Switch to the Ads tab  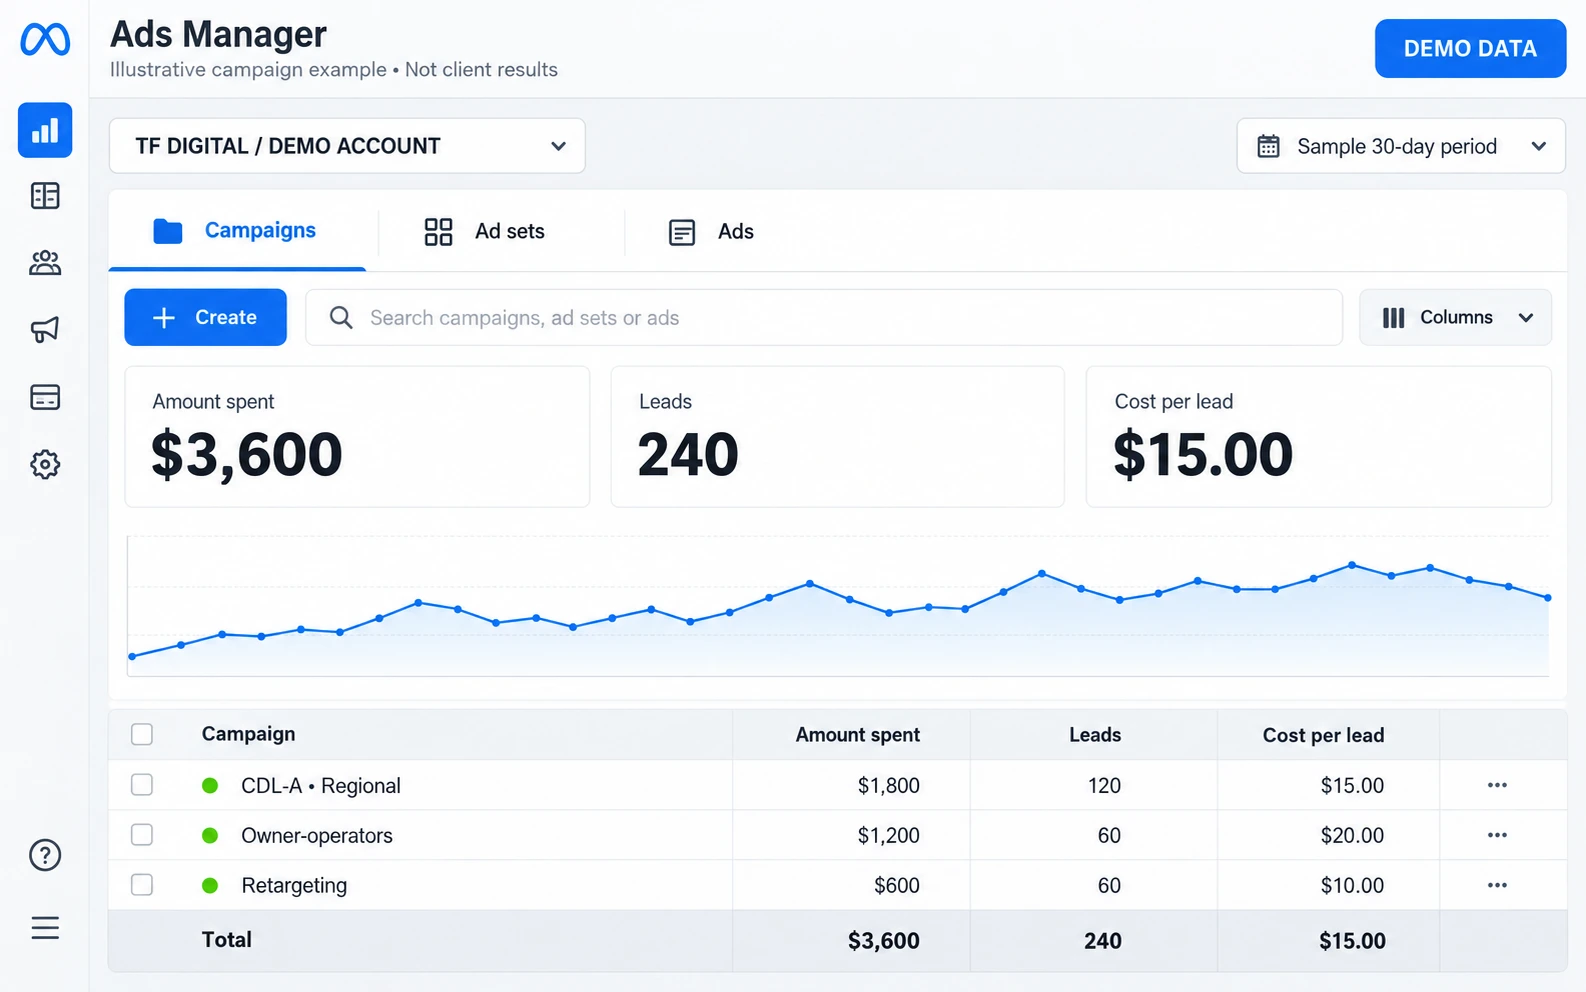point(711,231)
